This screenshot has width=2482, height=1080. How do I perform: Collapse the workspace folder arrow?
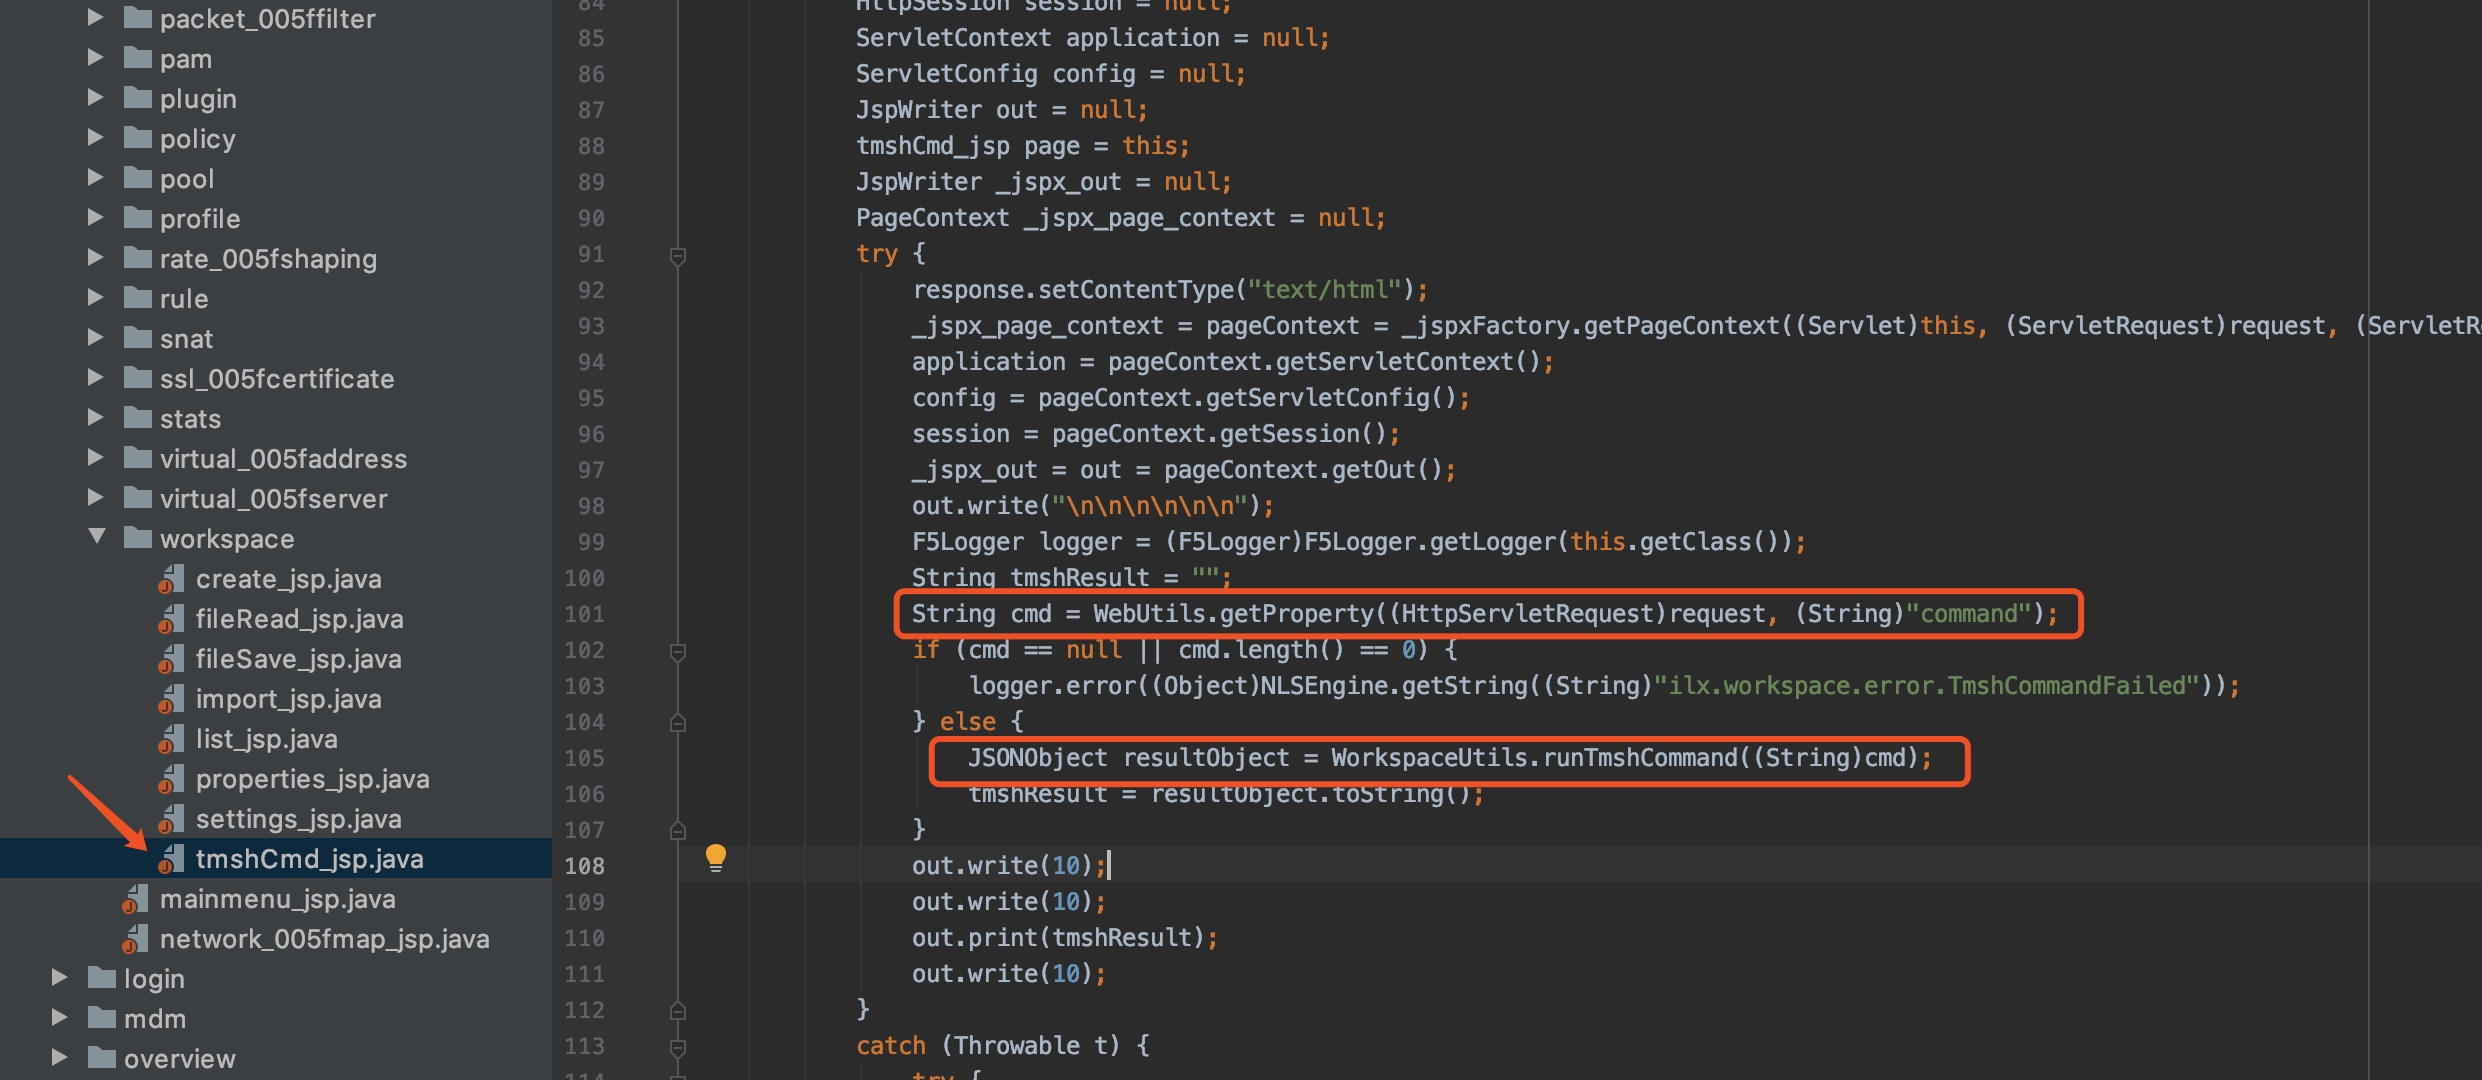(x=97, y=537)
